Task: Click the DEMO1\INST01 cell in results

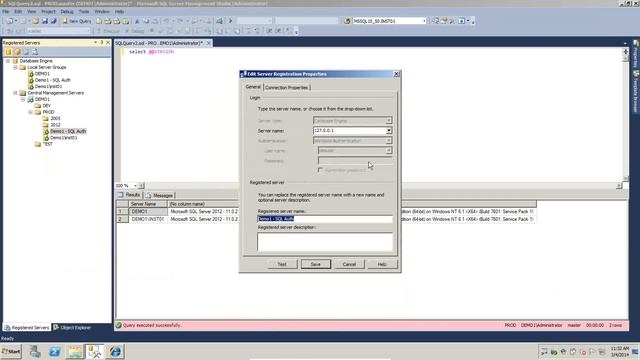Action: [x=148, y=219]
